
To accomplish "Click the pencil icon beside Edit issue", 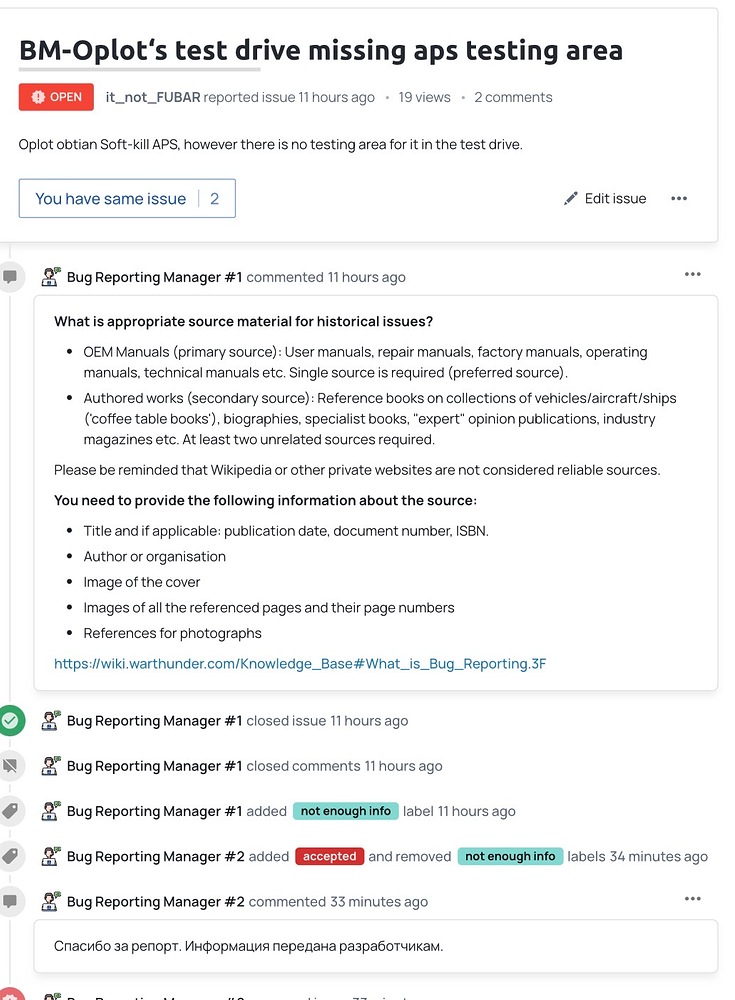I will 571,198.
